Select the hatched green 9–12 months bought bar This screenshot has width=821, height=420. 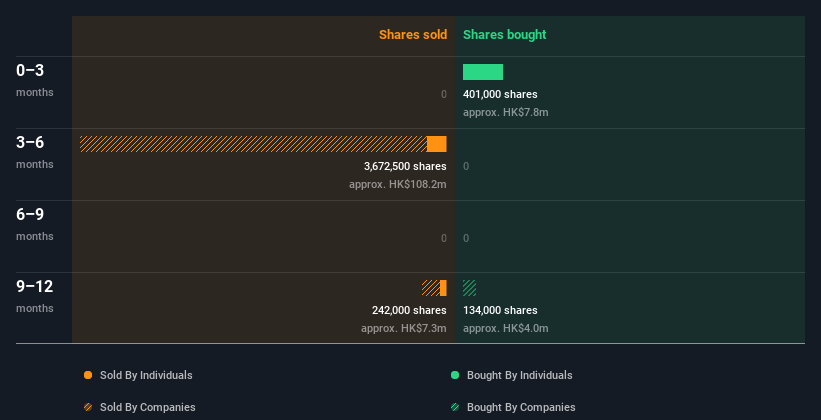coord(470,288)
